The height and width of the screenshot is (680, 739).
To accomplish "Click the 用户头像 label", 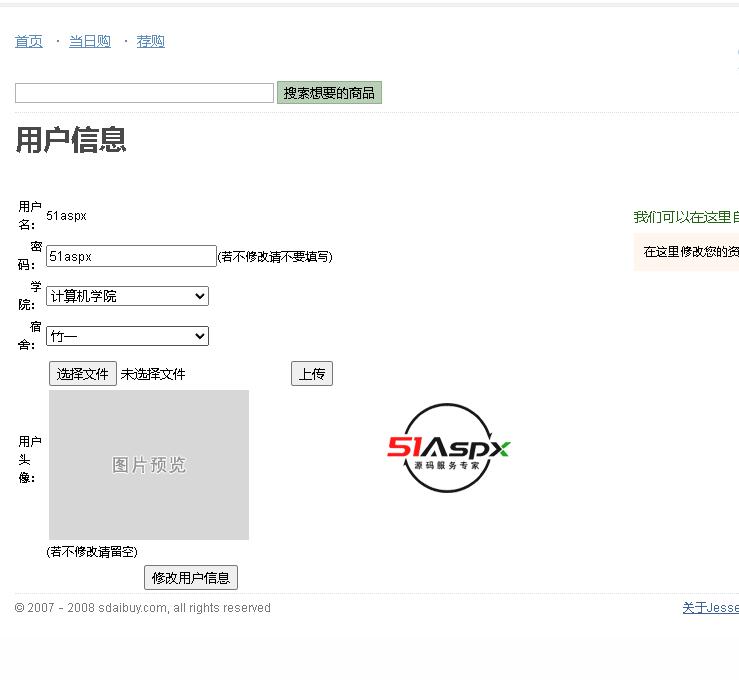I will 30,459.
